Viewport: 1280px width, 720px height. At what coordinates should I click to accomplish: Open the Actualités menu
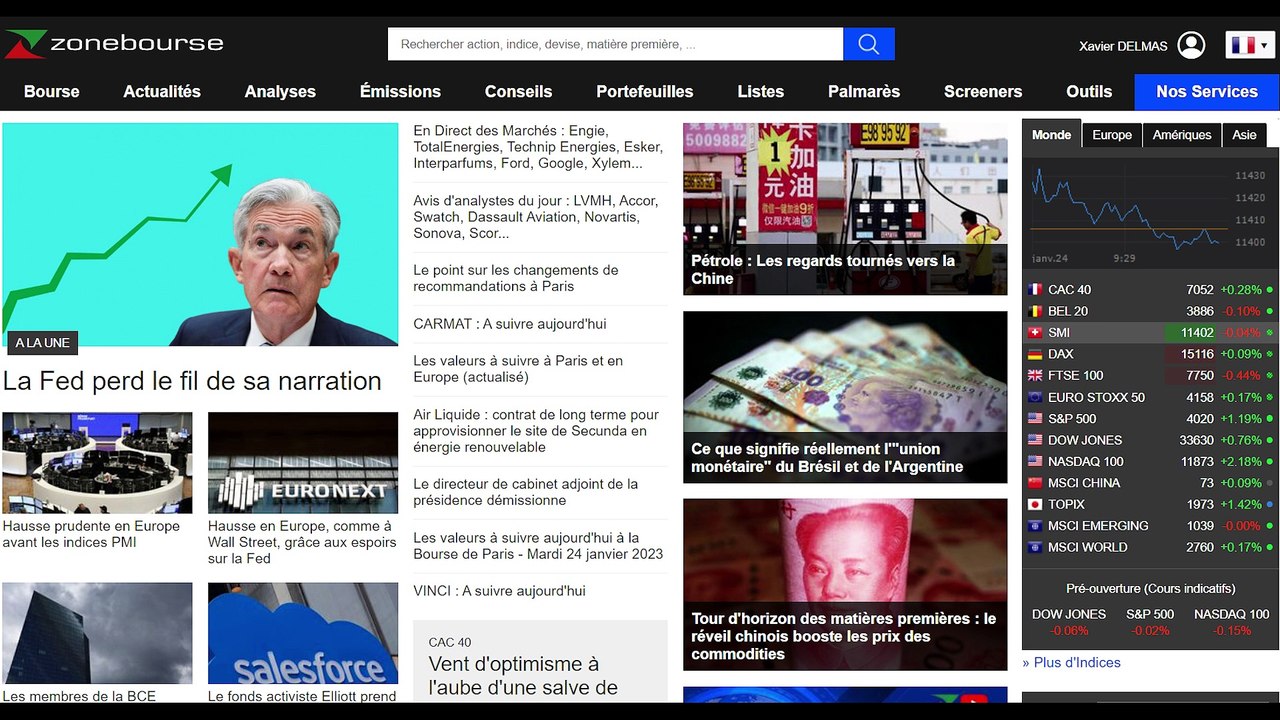point(162,91)
